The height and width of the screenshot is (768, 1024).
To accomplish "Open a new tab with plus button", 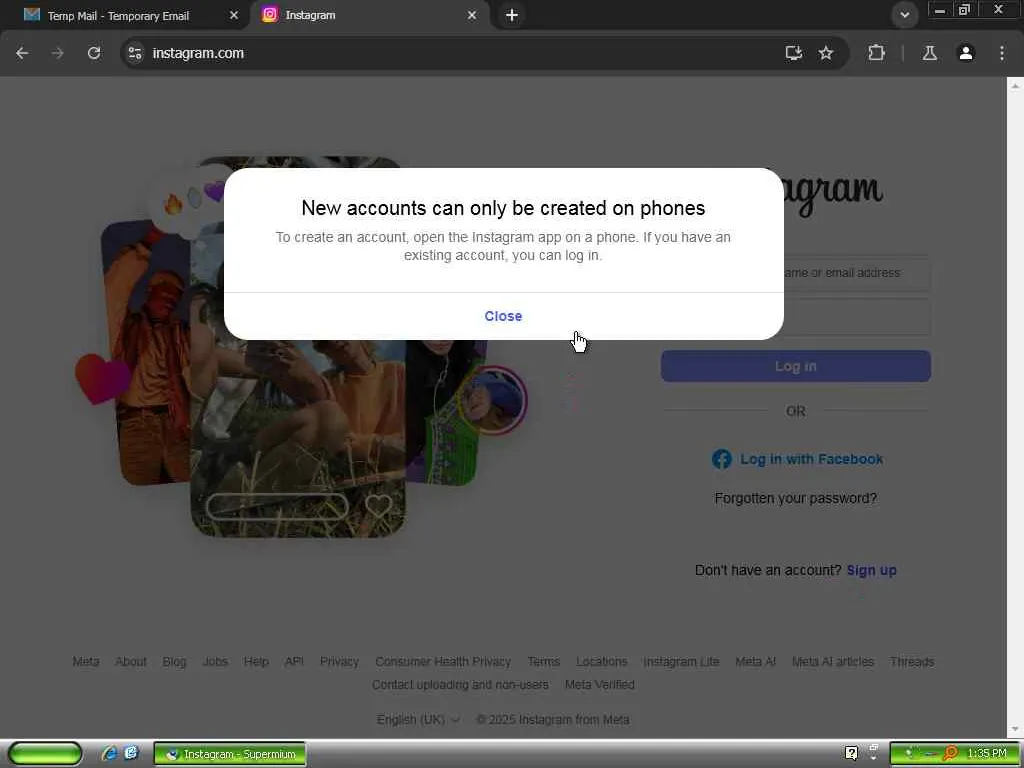I will [512, 15].
